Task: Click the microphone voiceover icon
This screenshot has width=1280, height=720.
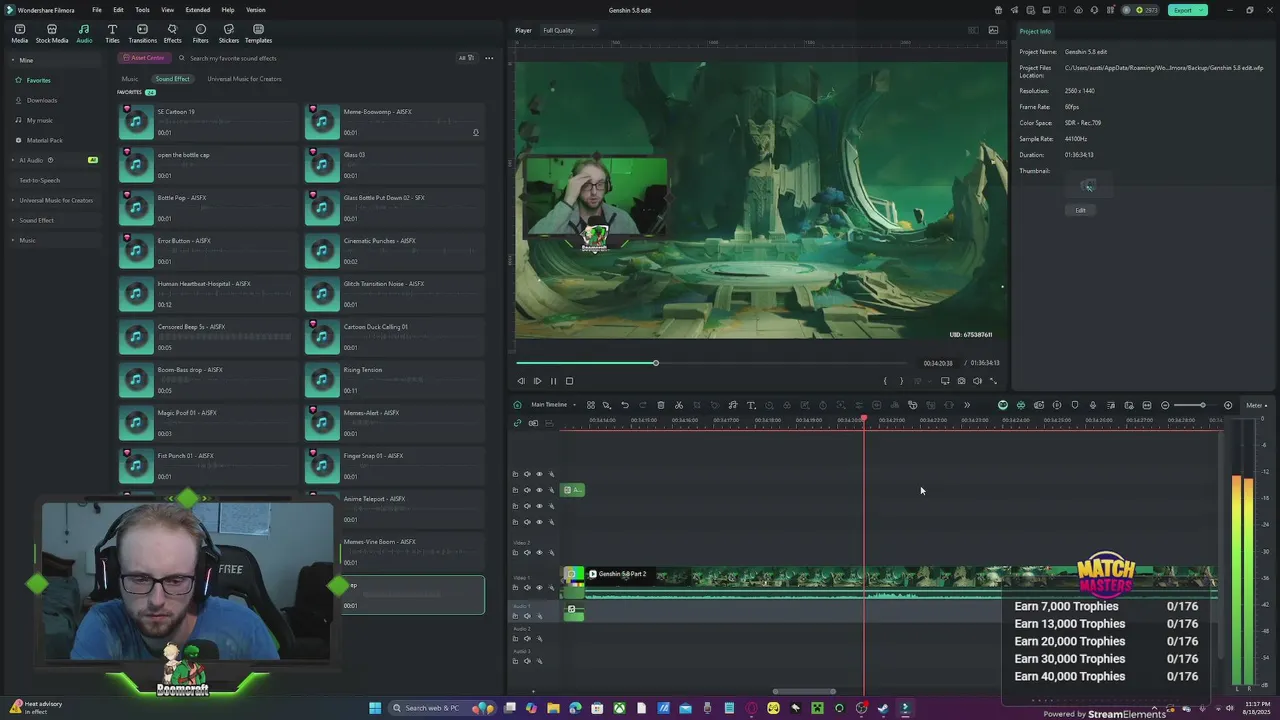Action: point(1093,405)
